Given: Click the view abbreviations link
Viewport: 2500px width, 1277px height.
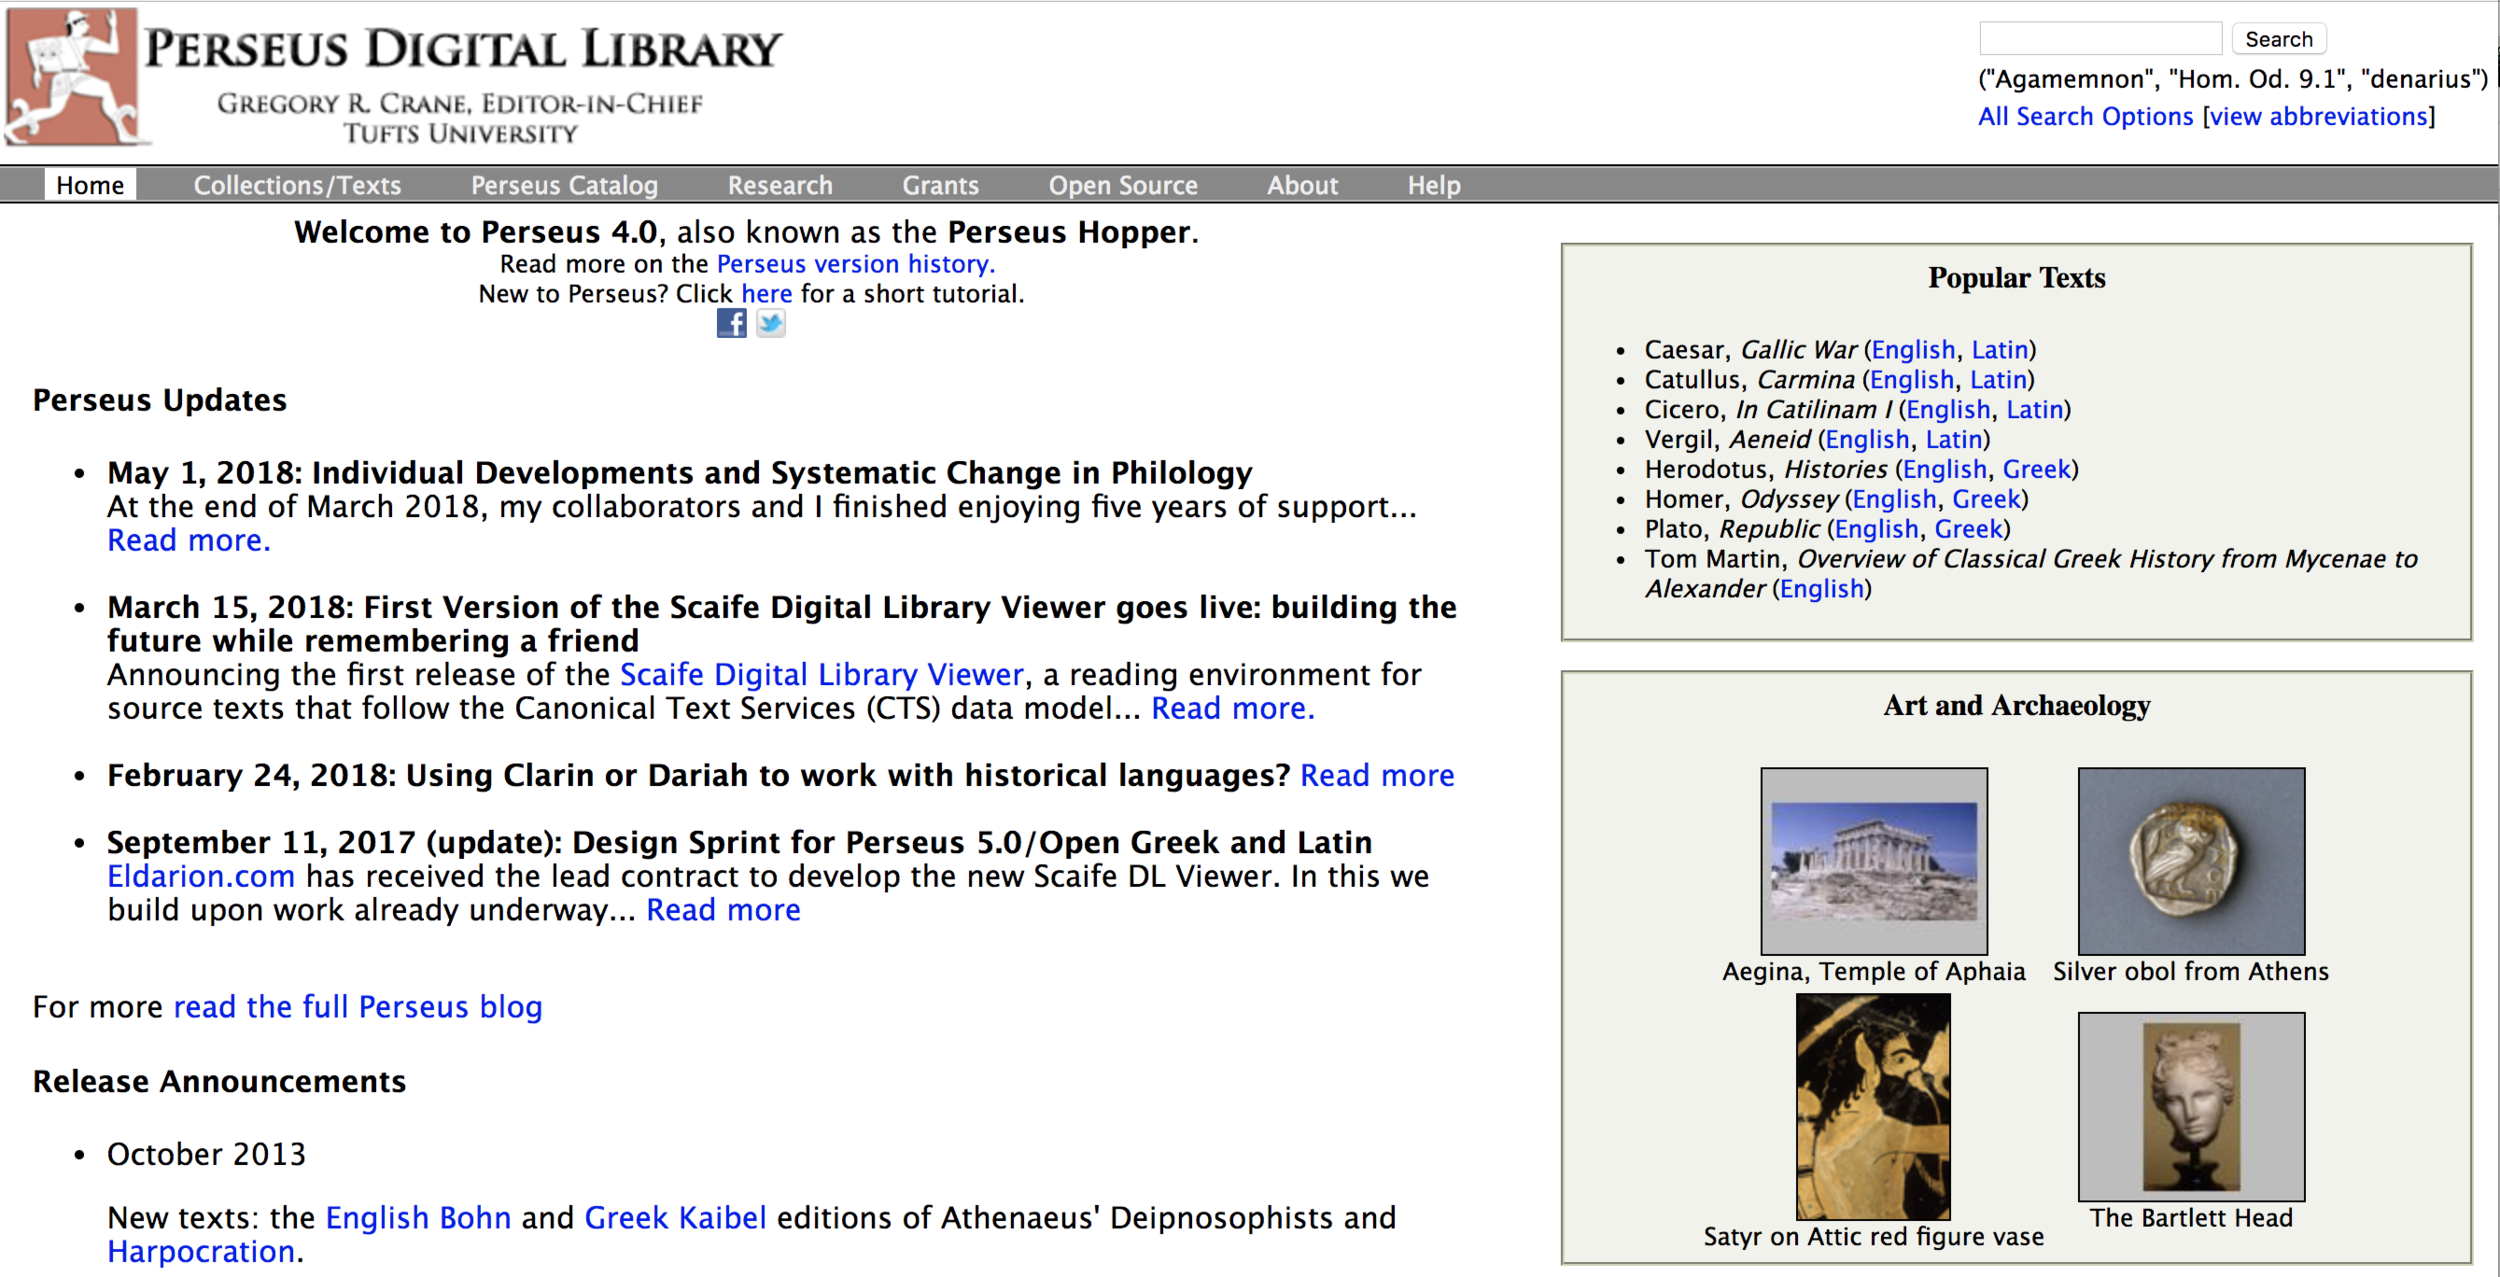Looking at the screenshot, I should [x=2320, y=116].
